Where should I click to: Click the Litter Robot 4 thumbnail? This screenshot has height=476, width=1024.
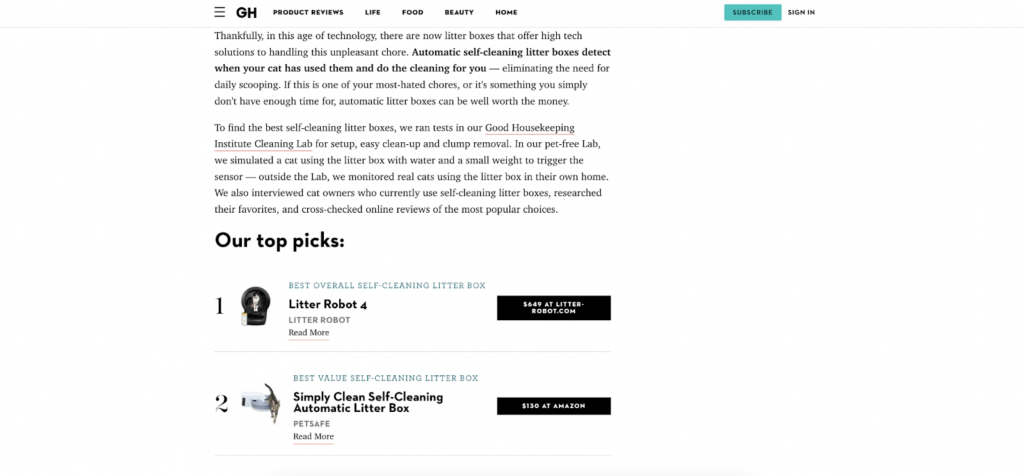tap(256, 306)
